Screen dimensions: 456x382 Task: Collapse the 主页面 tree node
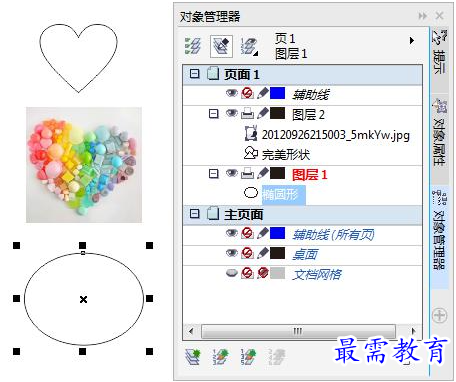pos(194,213)
